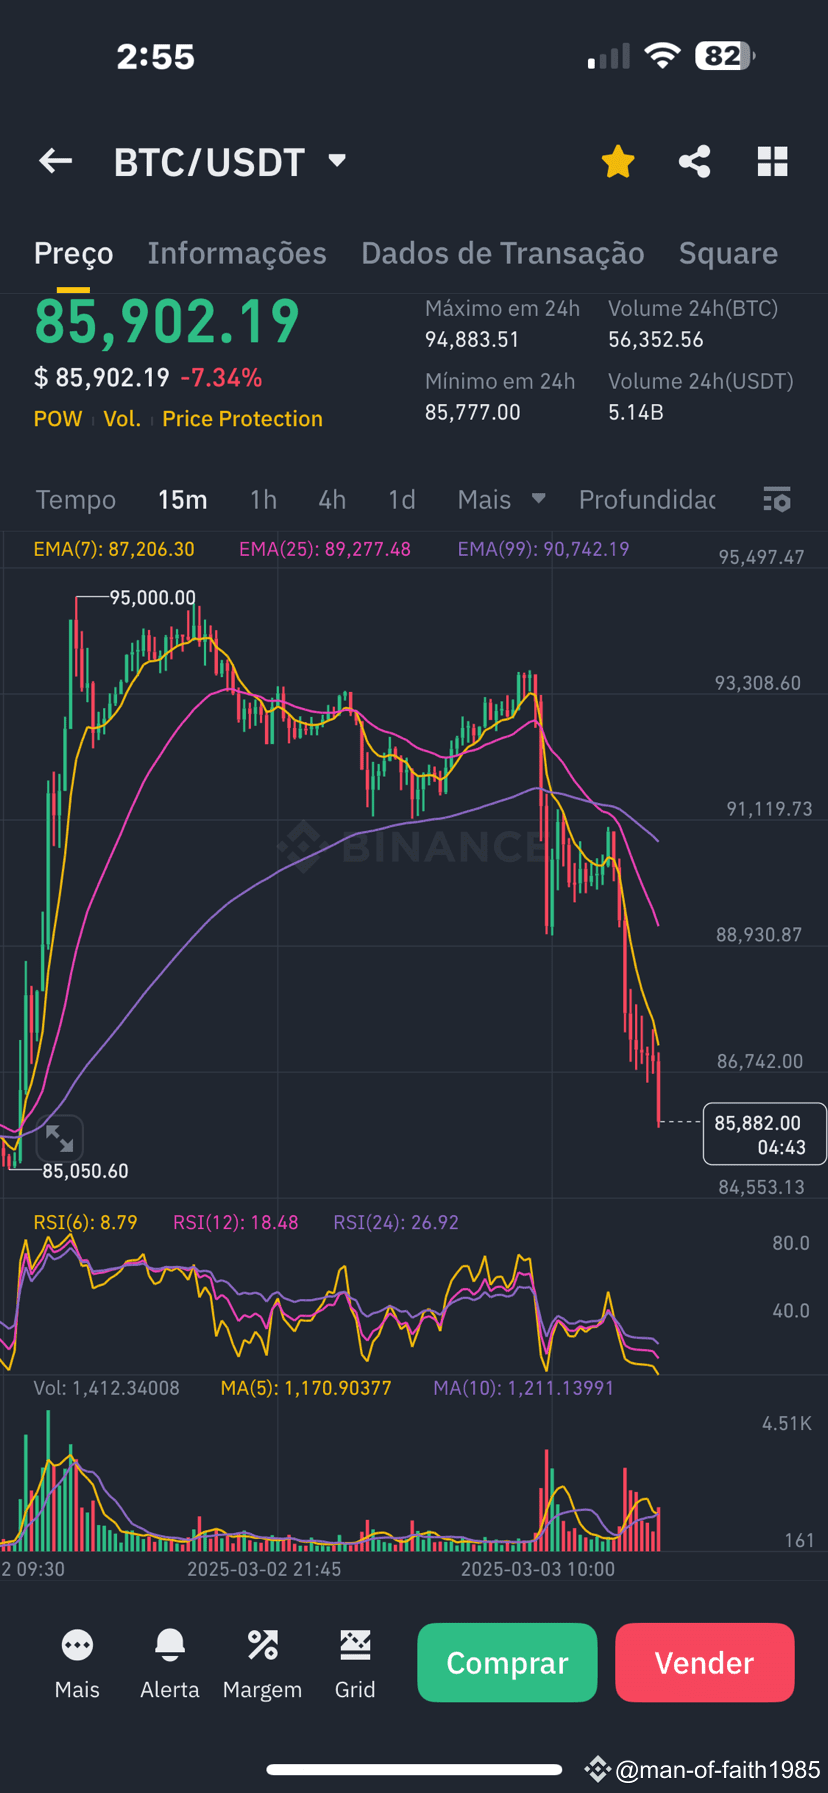Open the Grid trading icon

(355, 1663)
